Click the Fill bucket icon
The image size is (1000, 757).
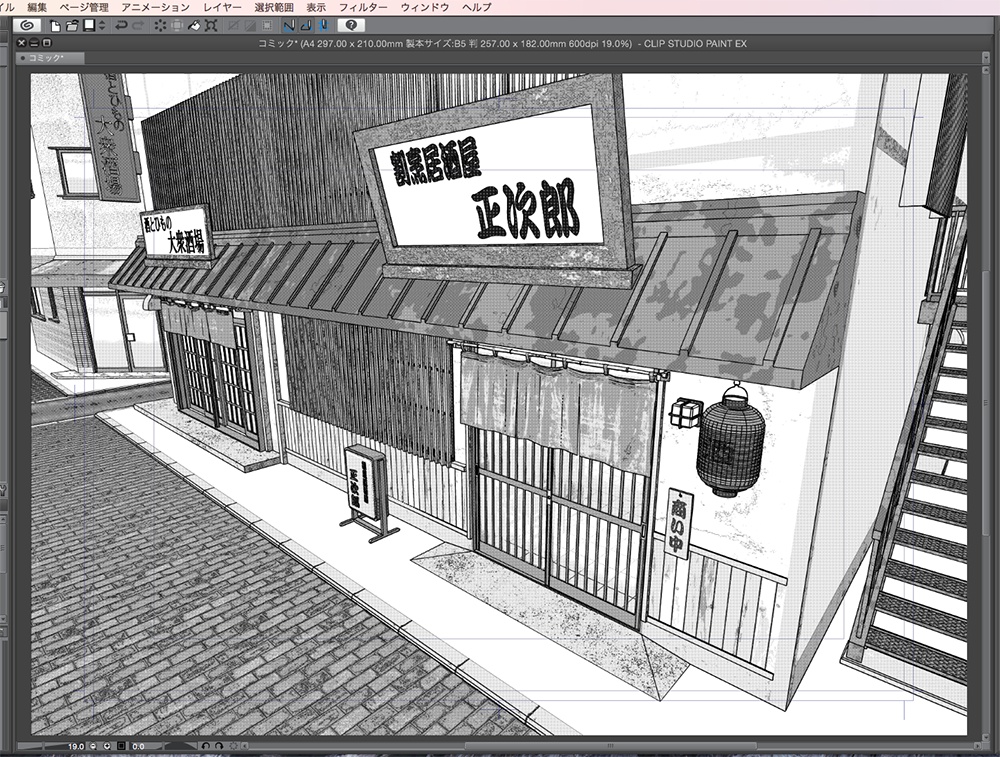tap(194, 26)
